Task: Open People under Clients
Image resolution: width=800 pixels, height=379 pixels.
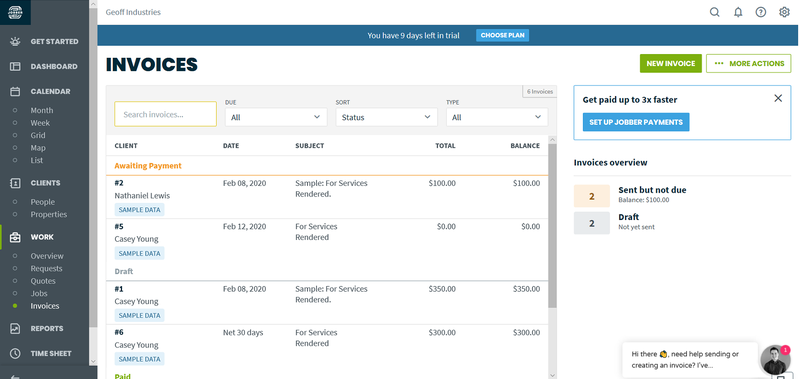Action: [x=43, y=202]
